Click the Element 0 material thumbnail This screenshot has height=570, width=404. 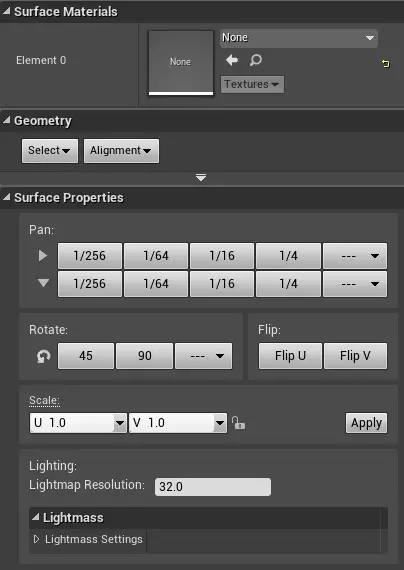point(181,63)
